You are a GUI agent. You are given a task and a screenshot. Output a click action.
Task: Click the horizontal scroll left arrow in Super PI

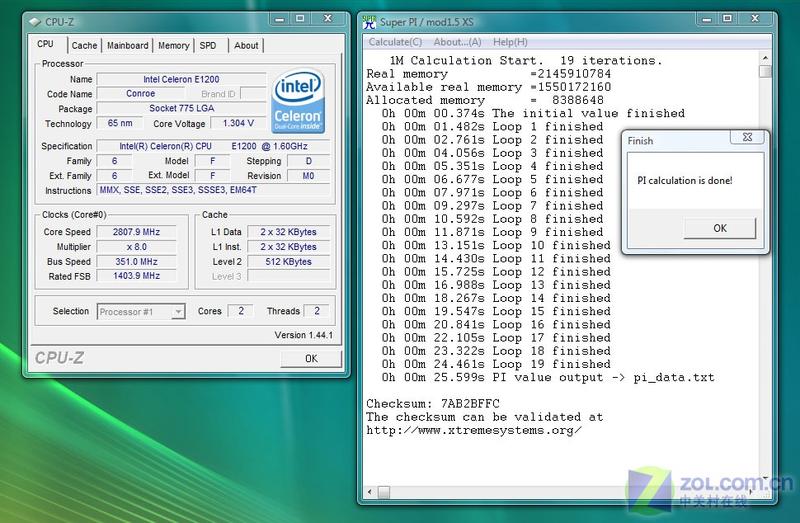[370, 492]
